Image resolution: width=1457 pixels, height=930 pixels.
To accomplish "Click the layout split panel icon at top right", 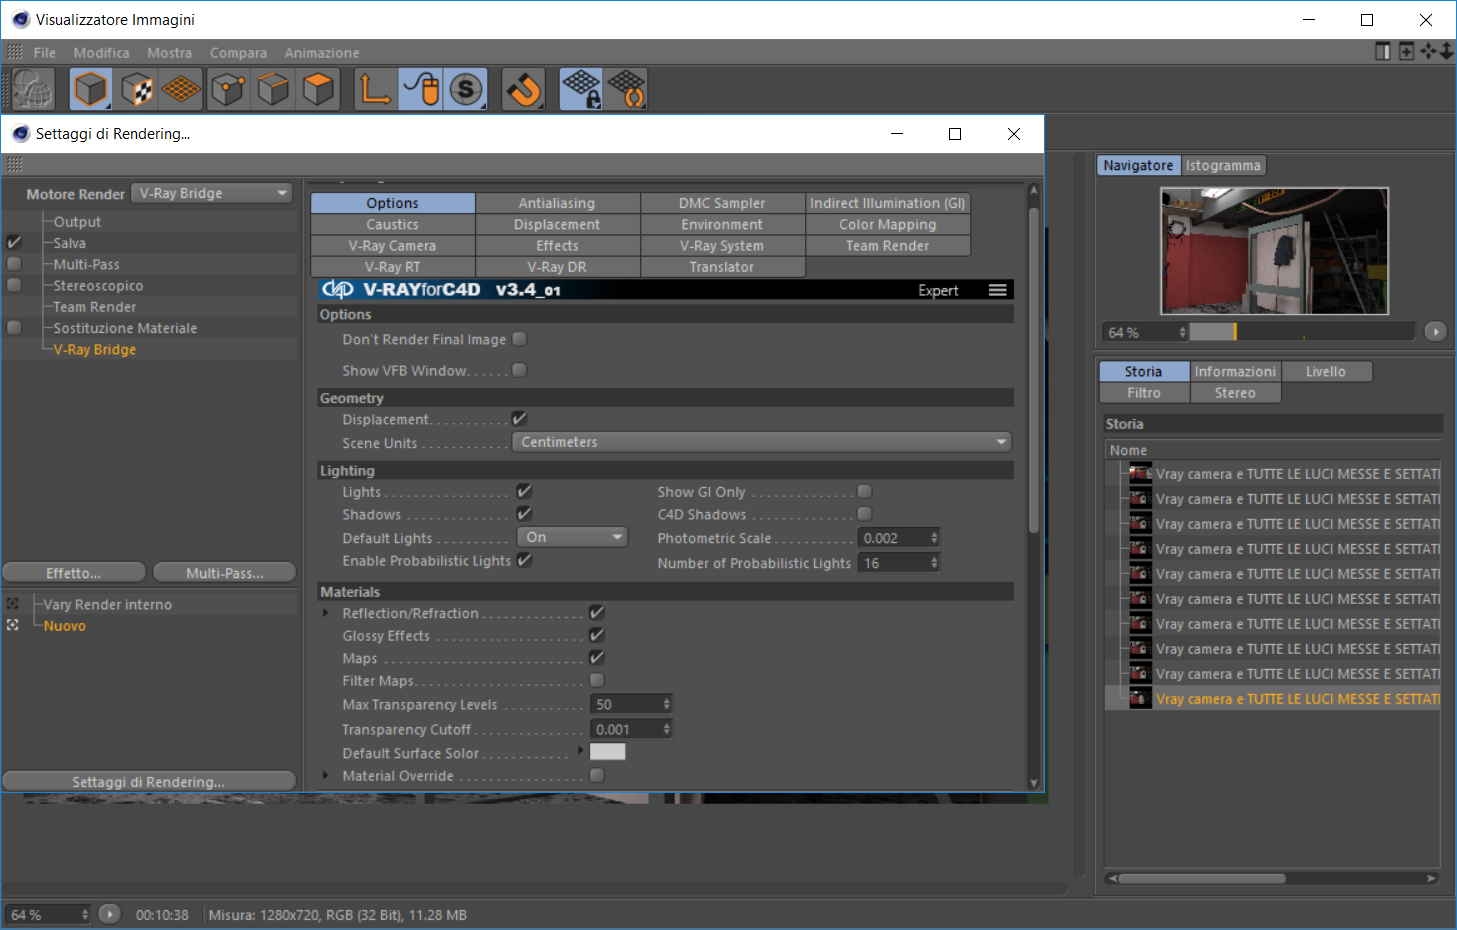I will (x=1382, y=51).
